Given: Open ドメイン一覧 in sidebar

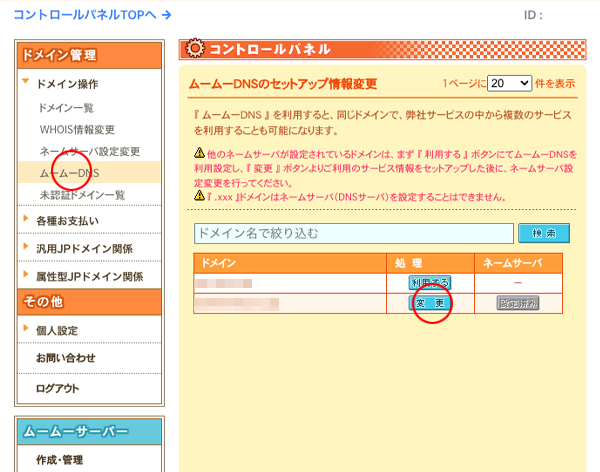Looking at the screenshot, I should pos(66,108).
